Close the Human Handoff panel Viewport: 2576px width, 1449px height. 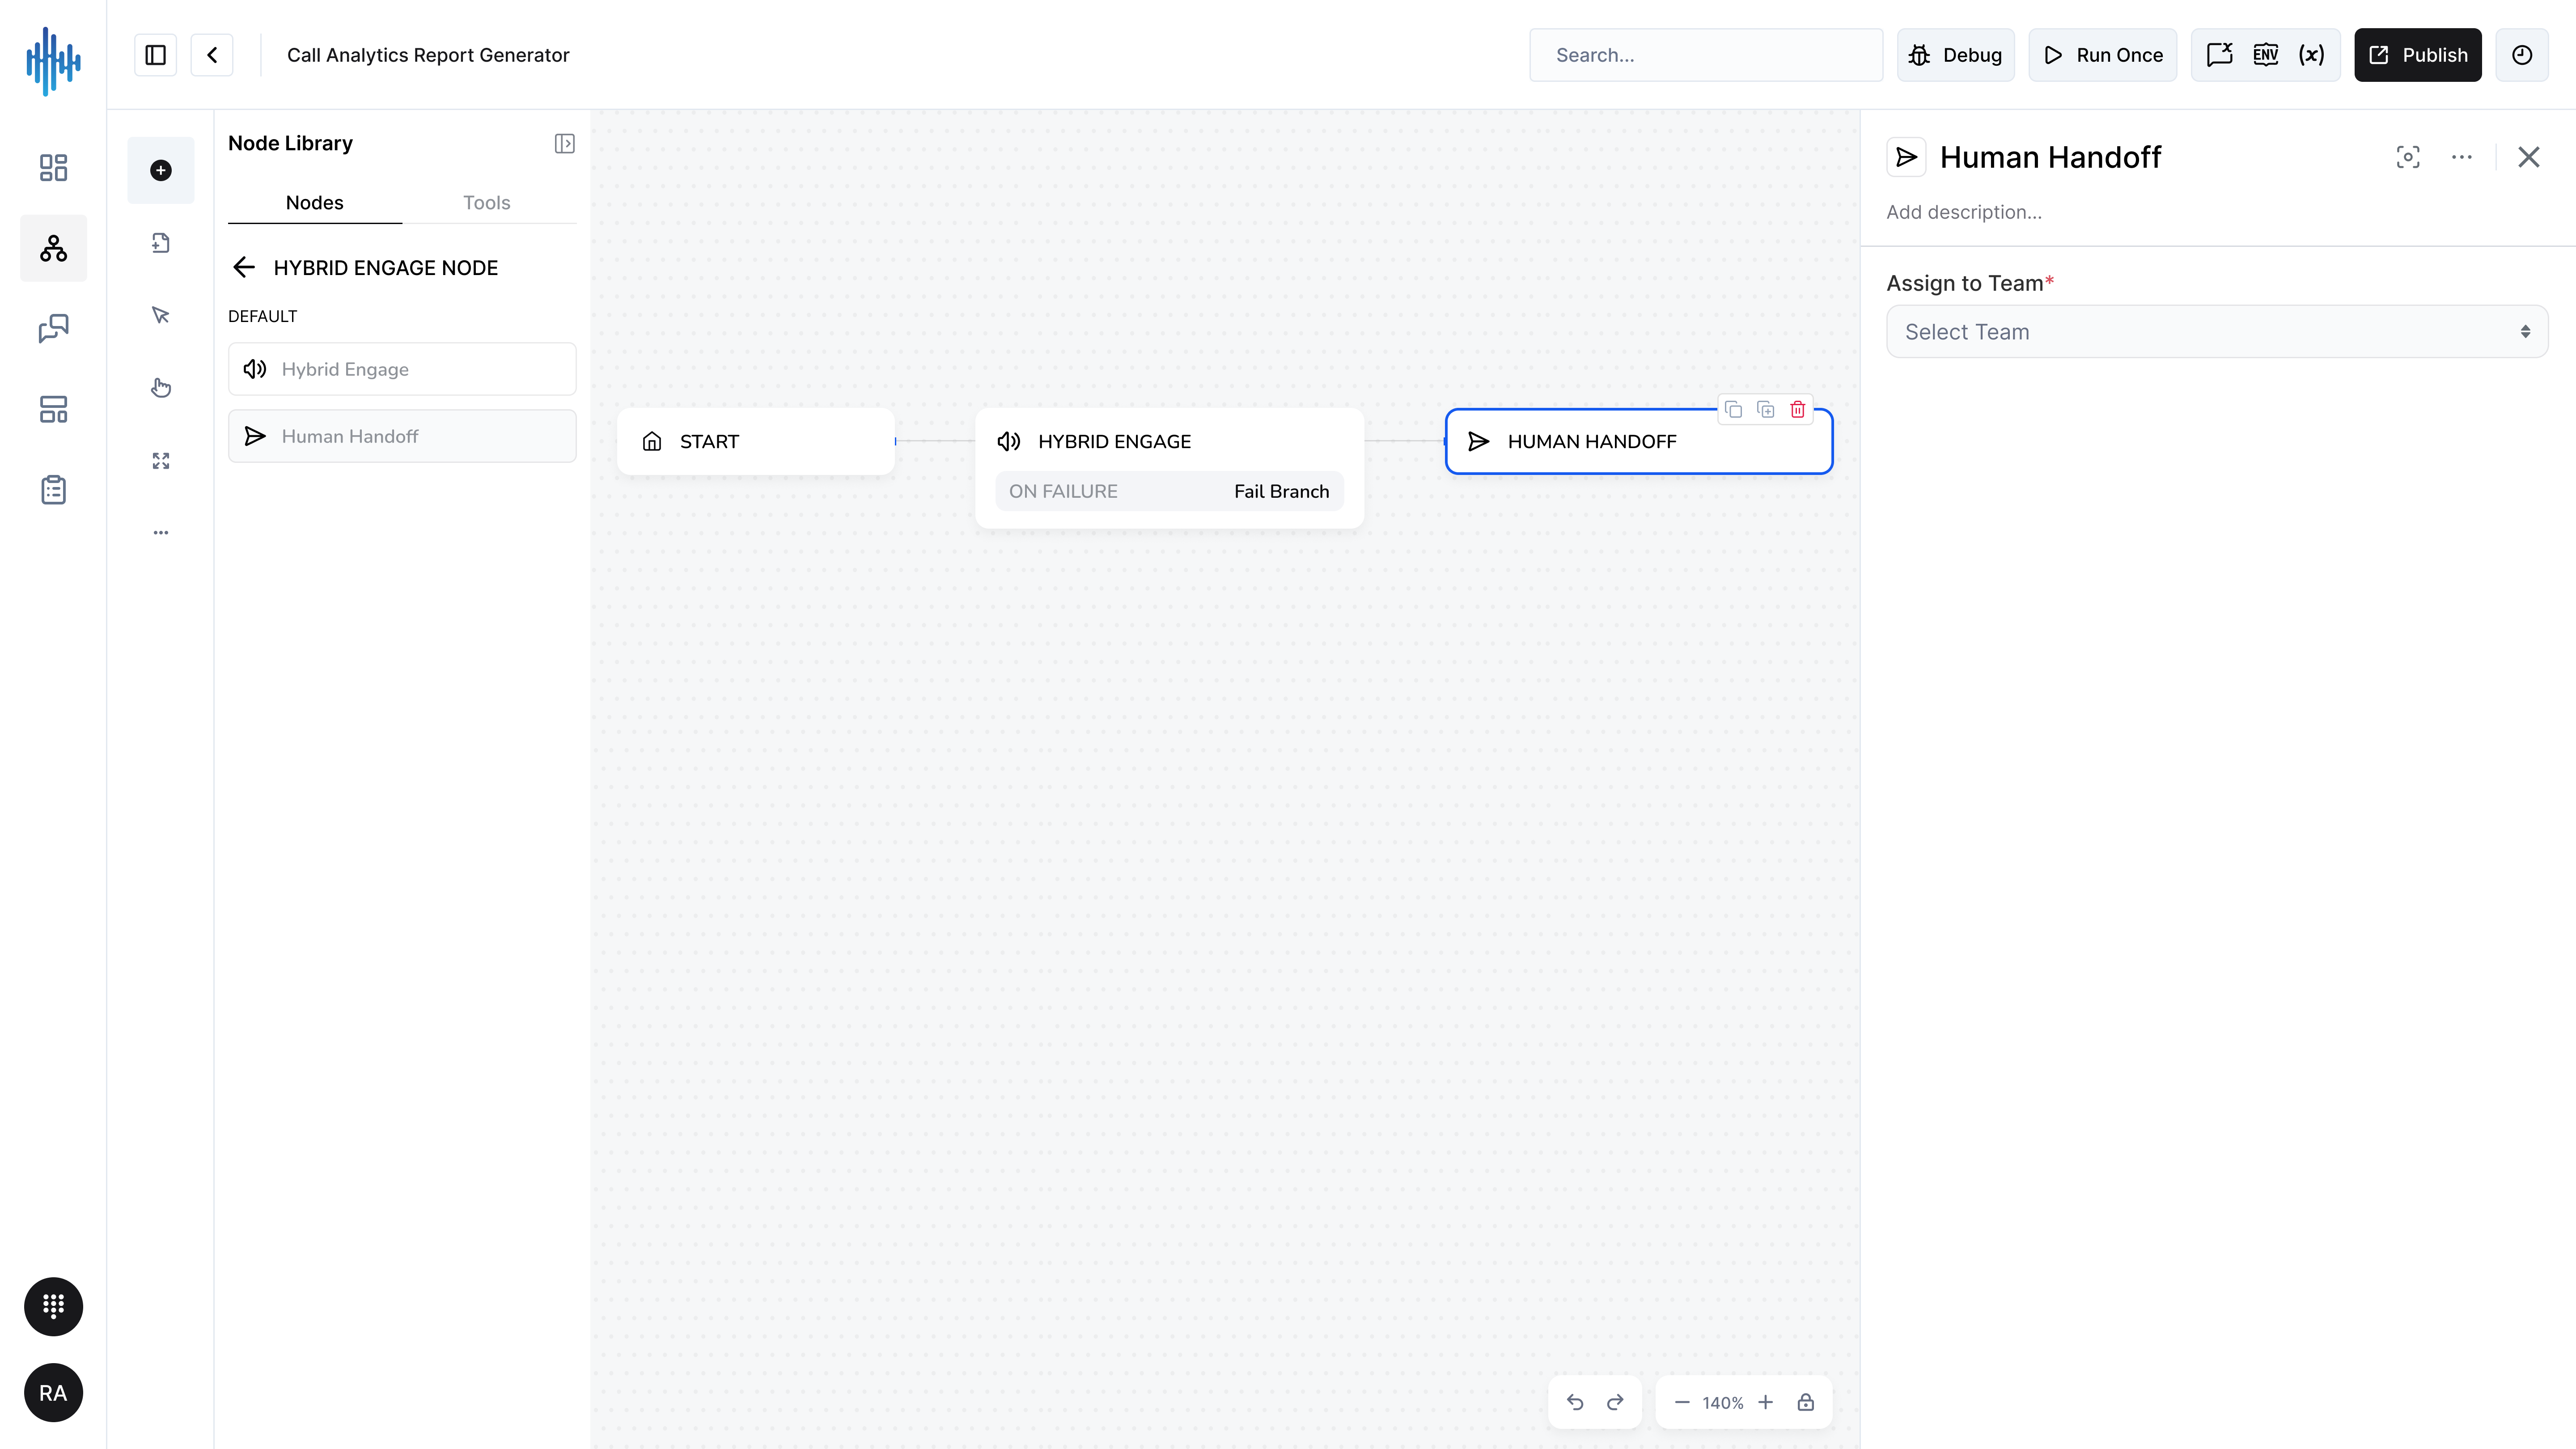click(2529, 157)
